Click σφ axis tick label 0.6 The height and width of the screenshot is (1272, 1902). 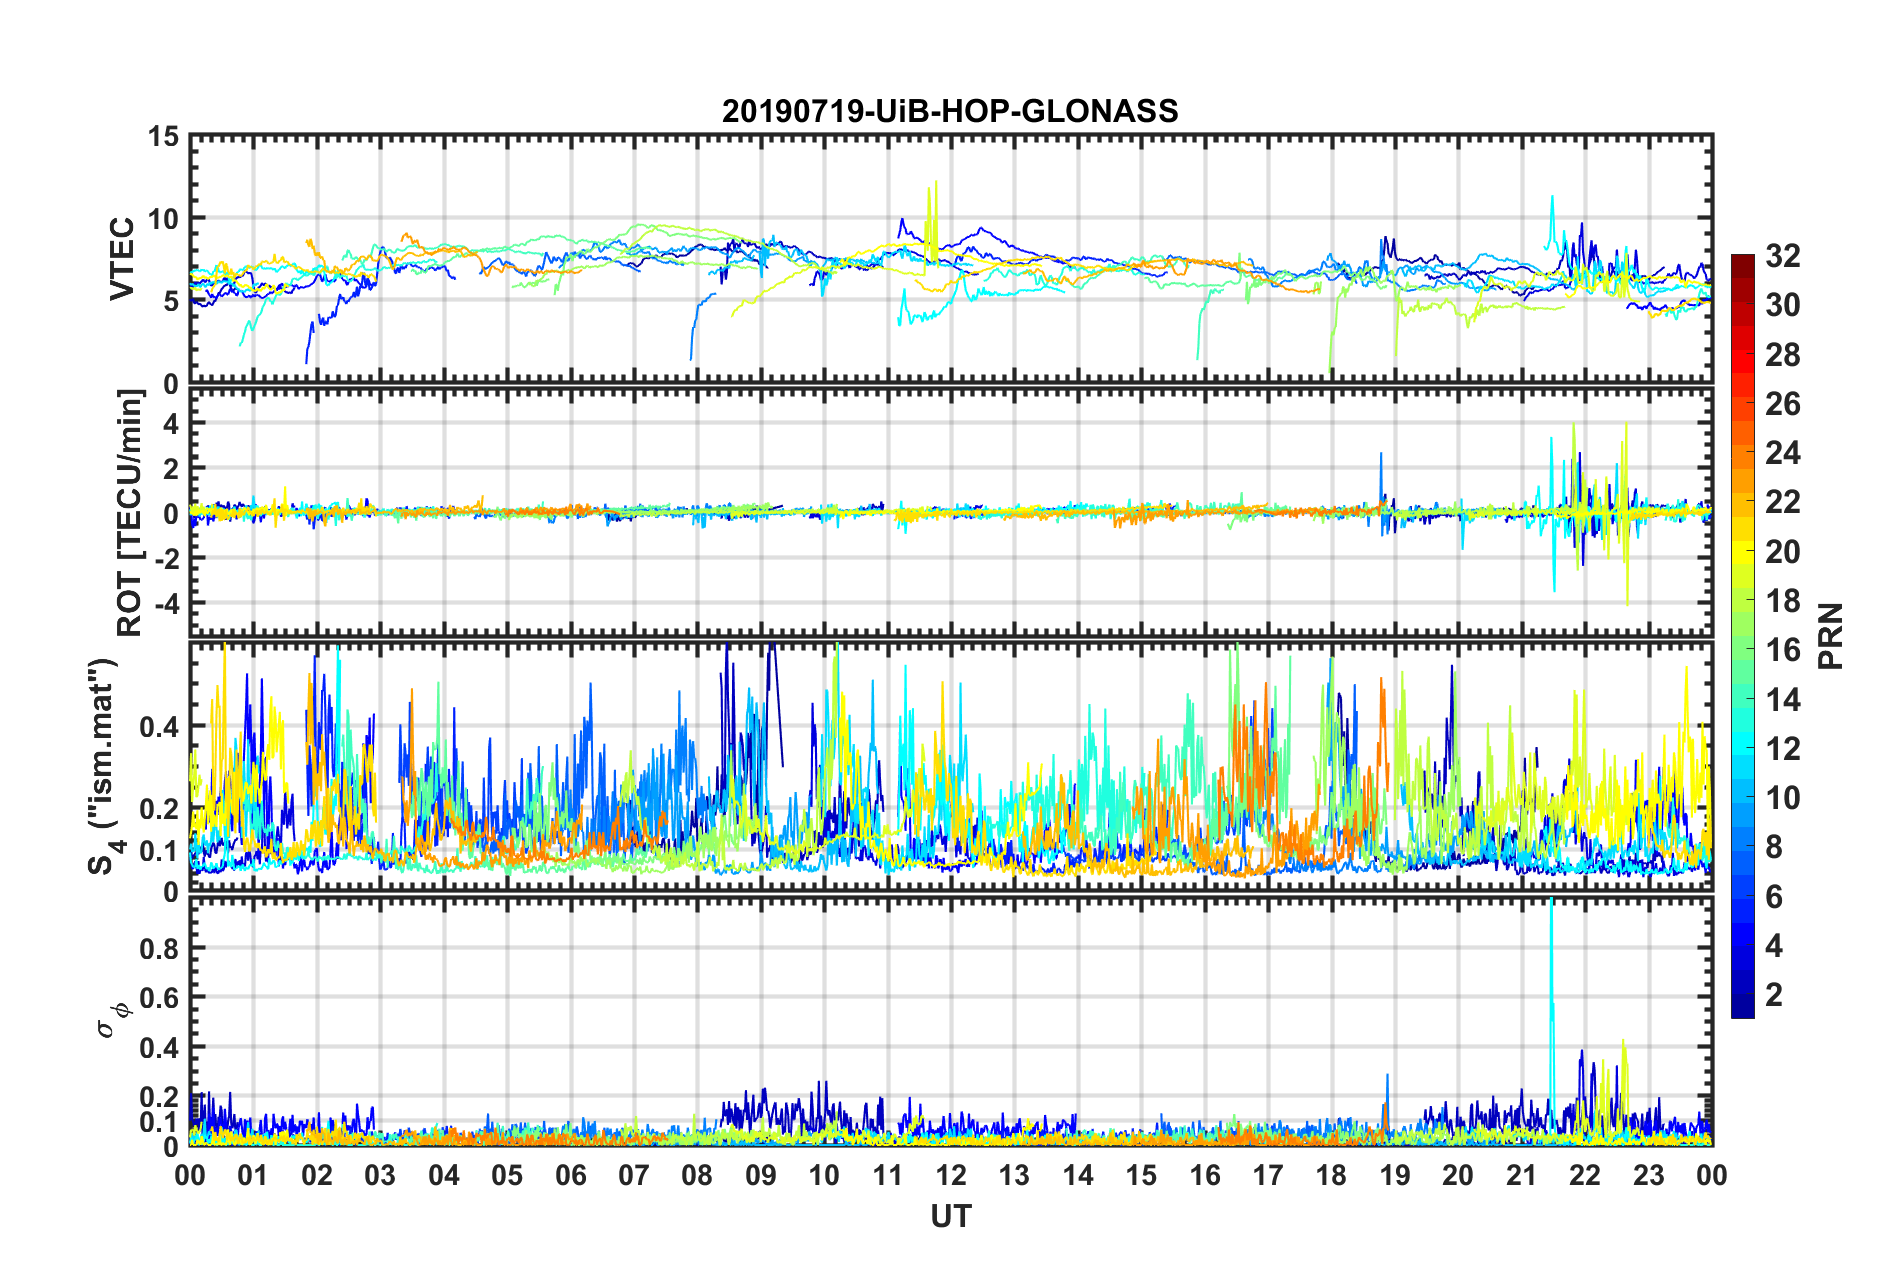[159, 998]
